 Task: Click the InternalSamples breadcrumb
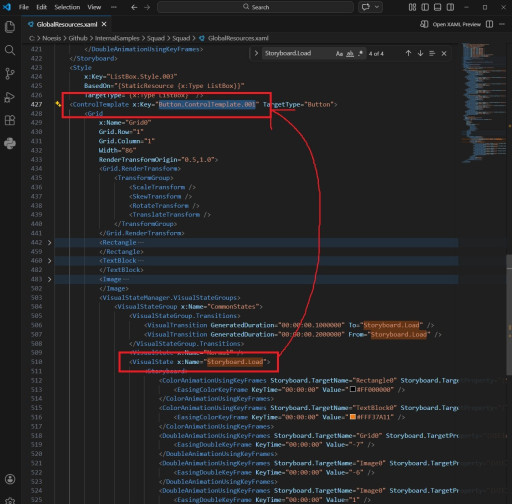(117, 38)
